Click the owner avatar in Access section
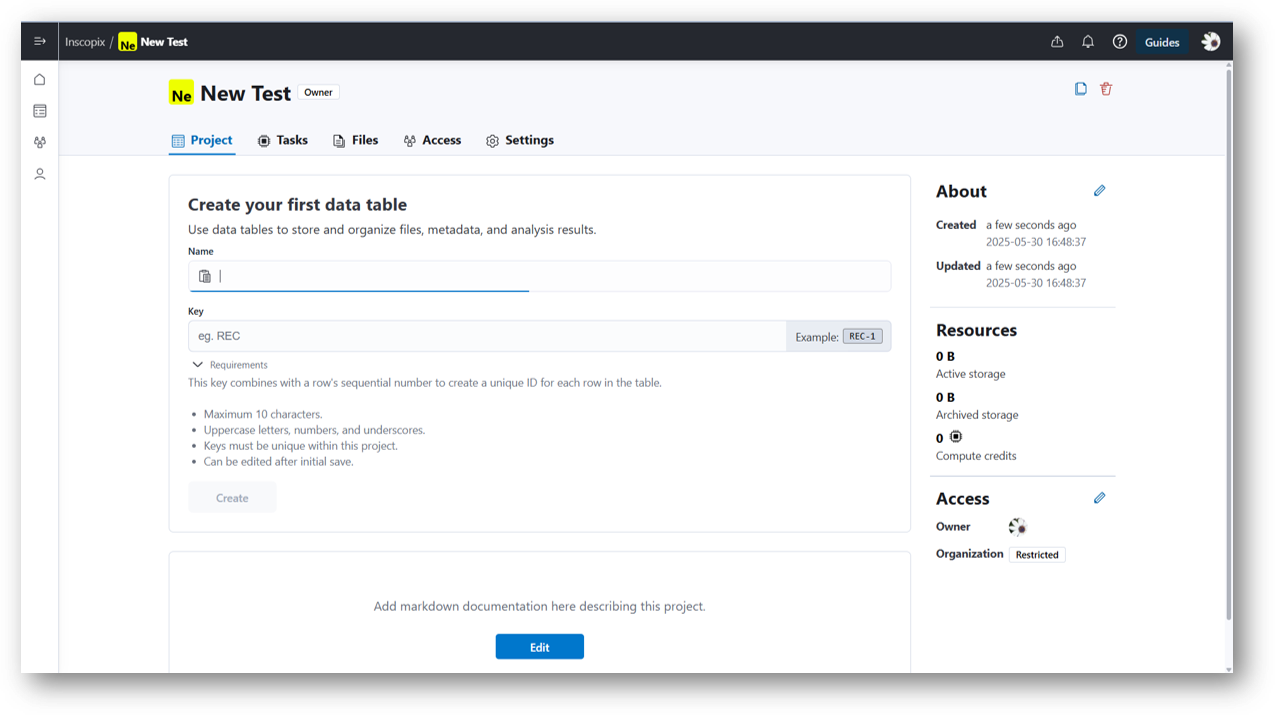The image size is (1275, 715). pyautogui.click(x=1017, y=527)
